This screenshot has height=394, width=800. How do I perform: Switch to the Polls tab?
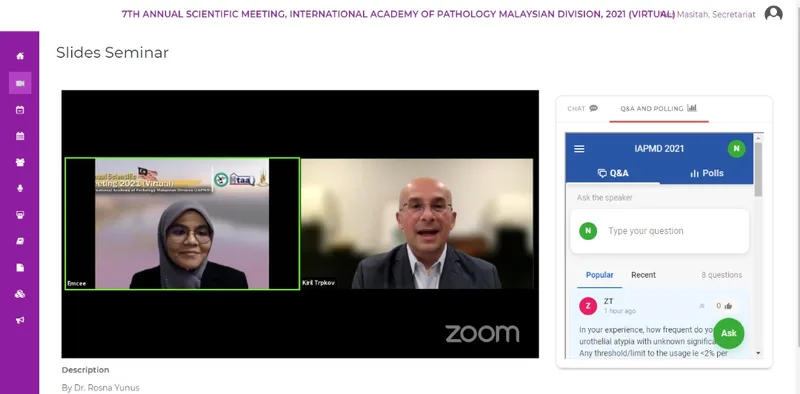click(707, 174)
